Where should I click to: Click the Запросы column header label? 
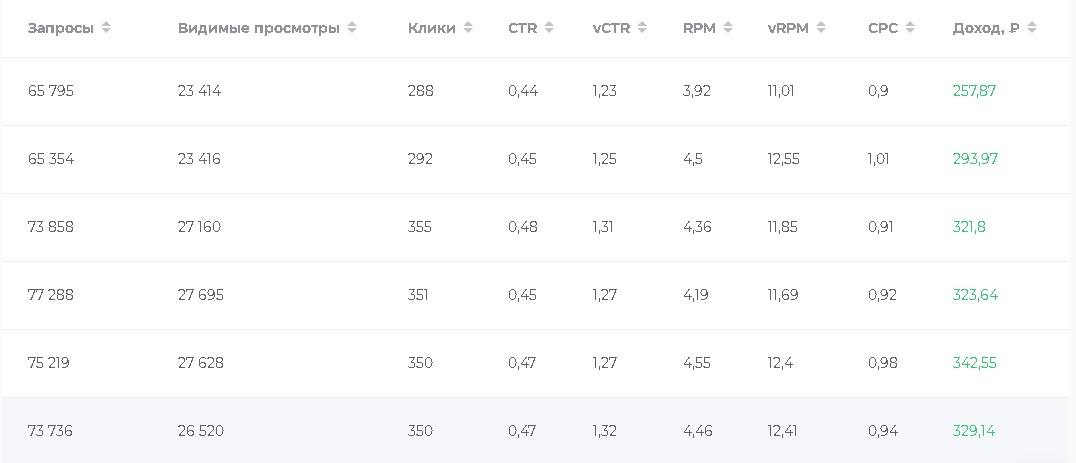(60, 28)
